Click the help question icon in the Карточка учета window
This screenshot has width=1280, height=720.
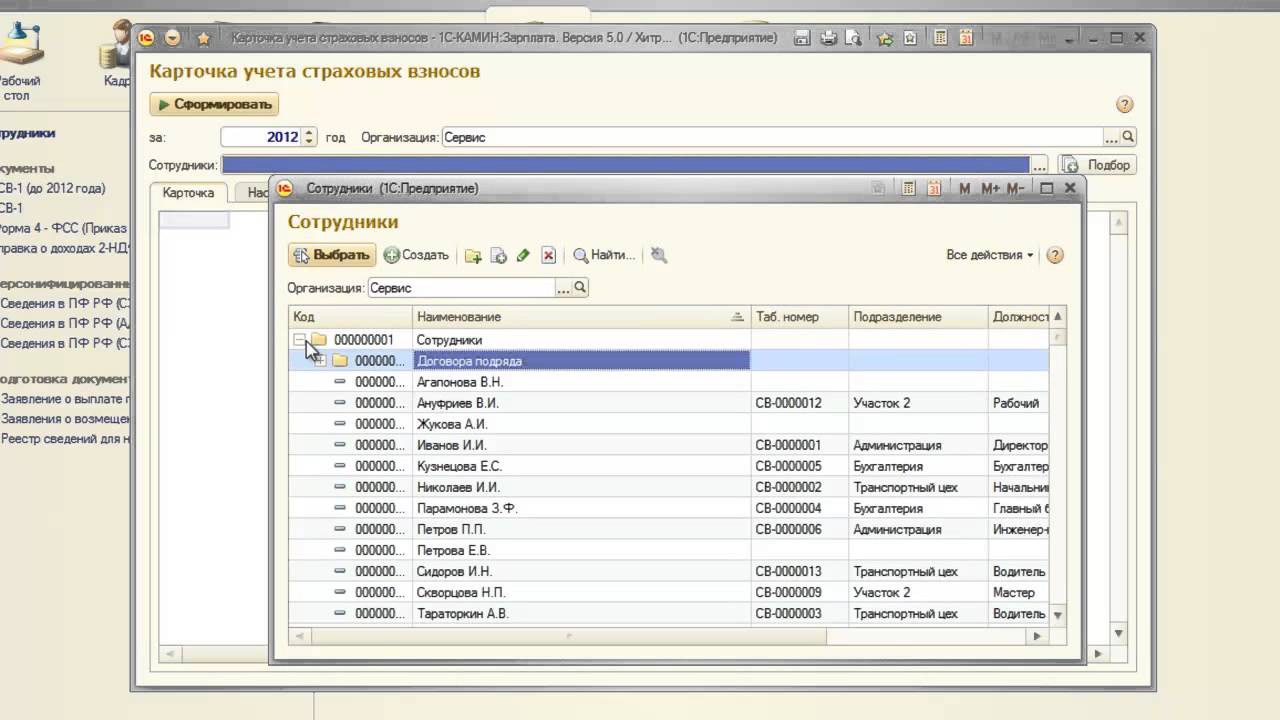(x=1124, y=104)
